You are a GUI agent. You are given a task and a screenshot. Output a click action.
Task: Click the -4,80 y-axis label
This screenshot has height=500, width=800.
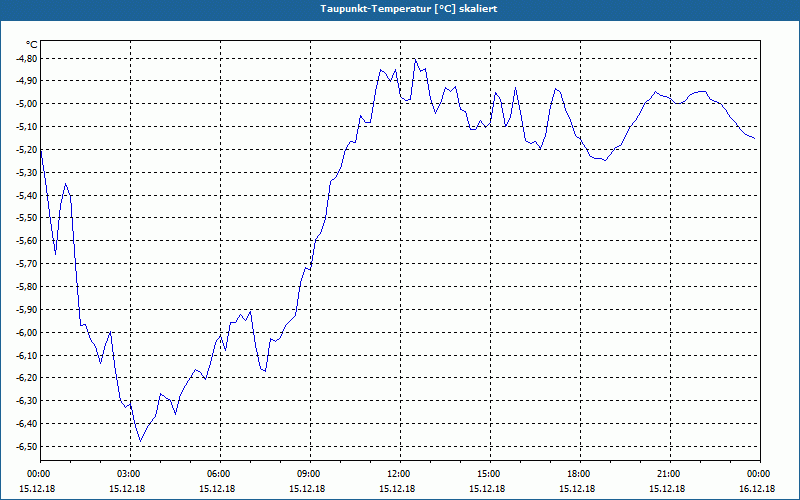tap(27, 59)
